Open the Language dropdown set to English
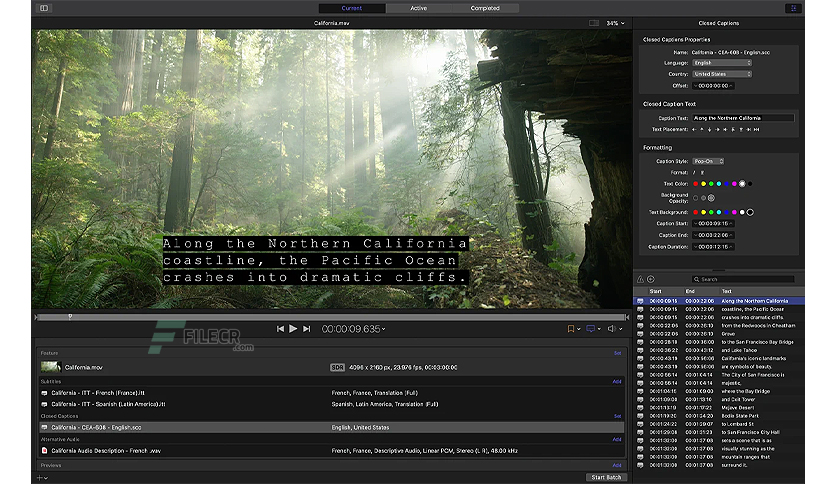 tap(722, 63)
